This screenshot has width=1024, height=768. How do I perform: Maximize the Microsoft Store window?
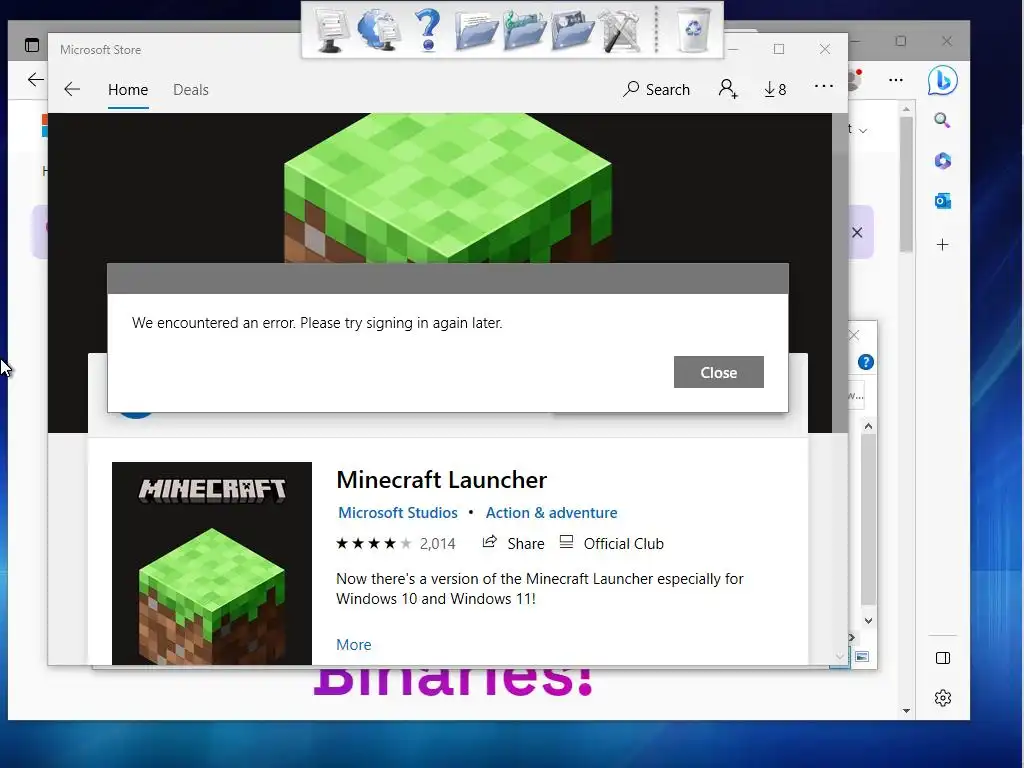click(x=778, y=49)
